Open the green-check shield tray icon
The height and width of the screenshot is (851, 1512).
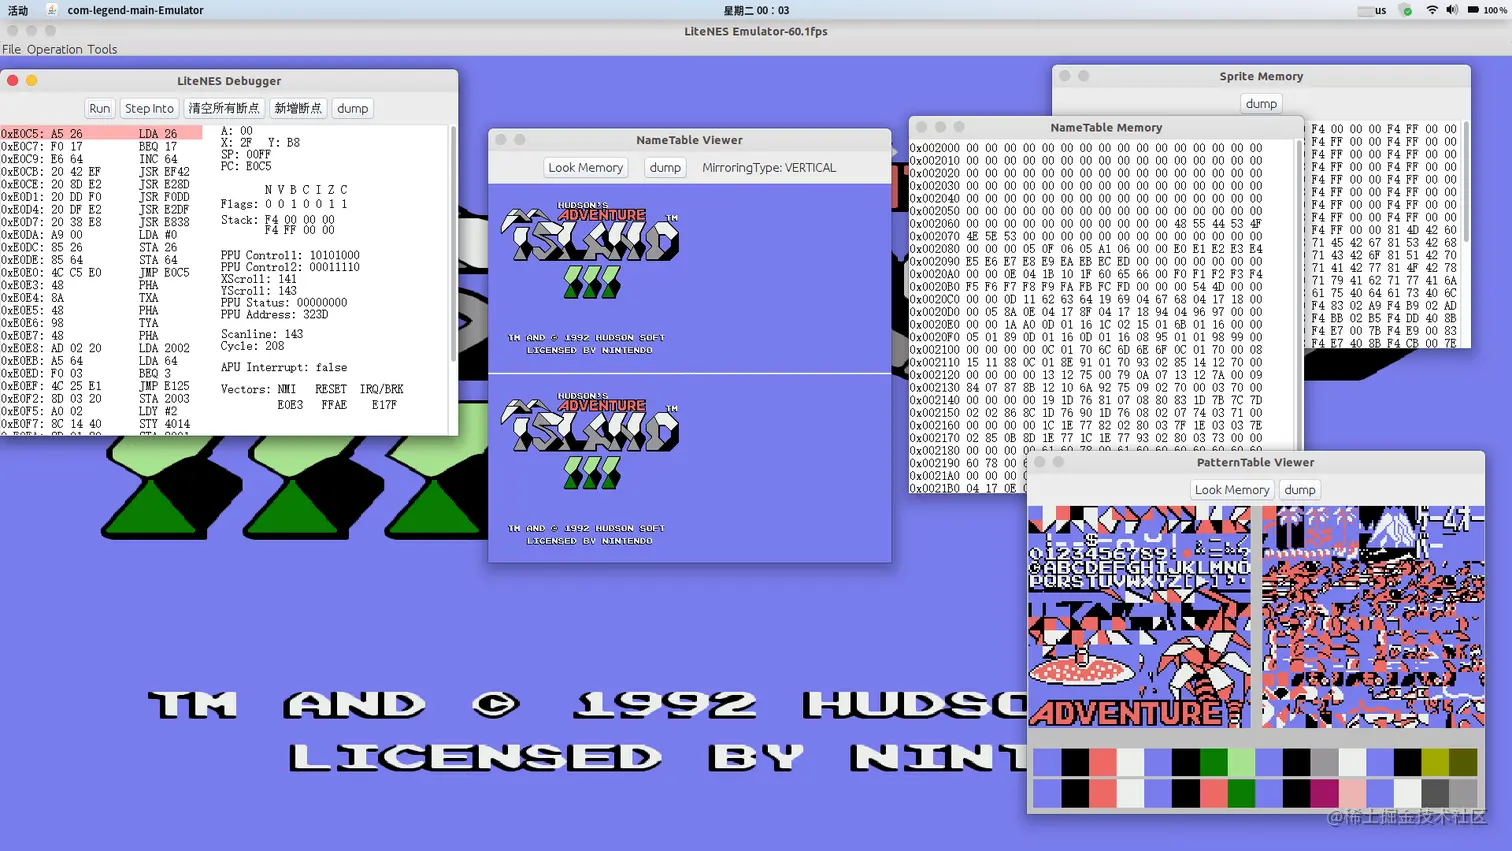1405,10
